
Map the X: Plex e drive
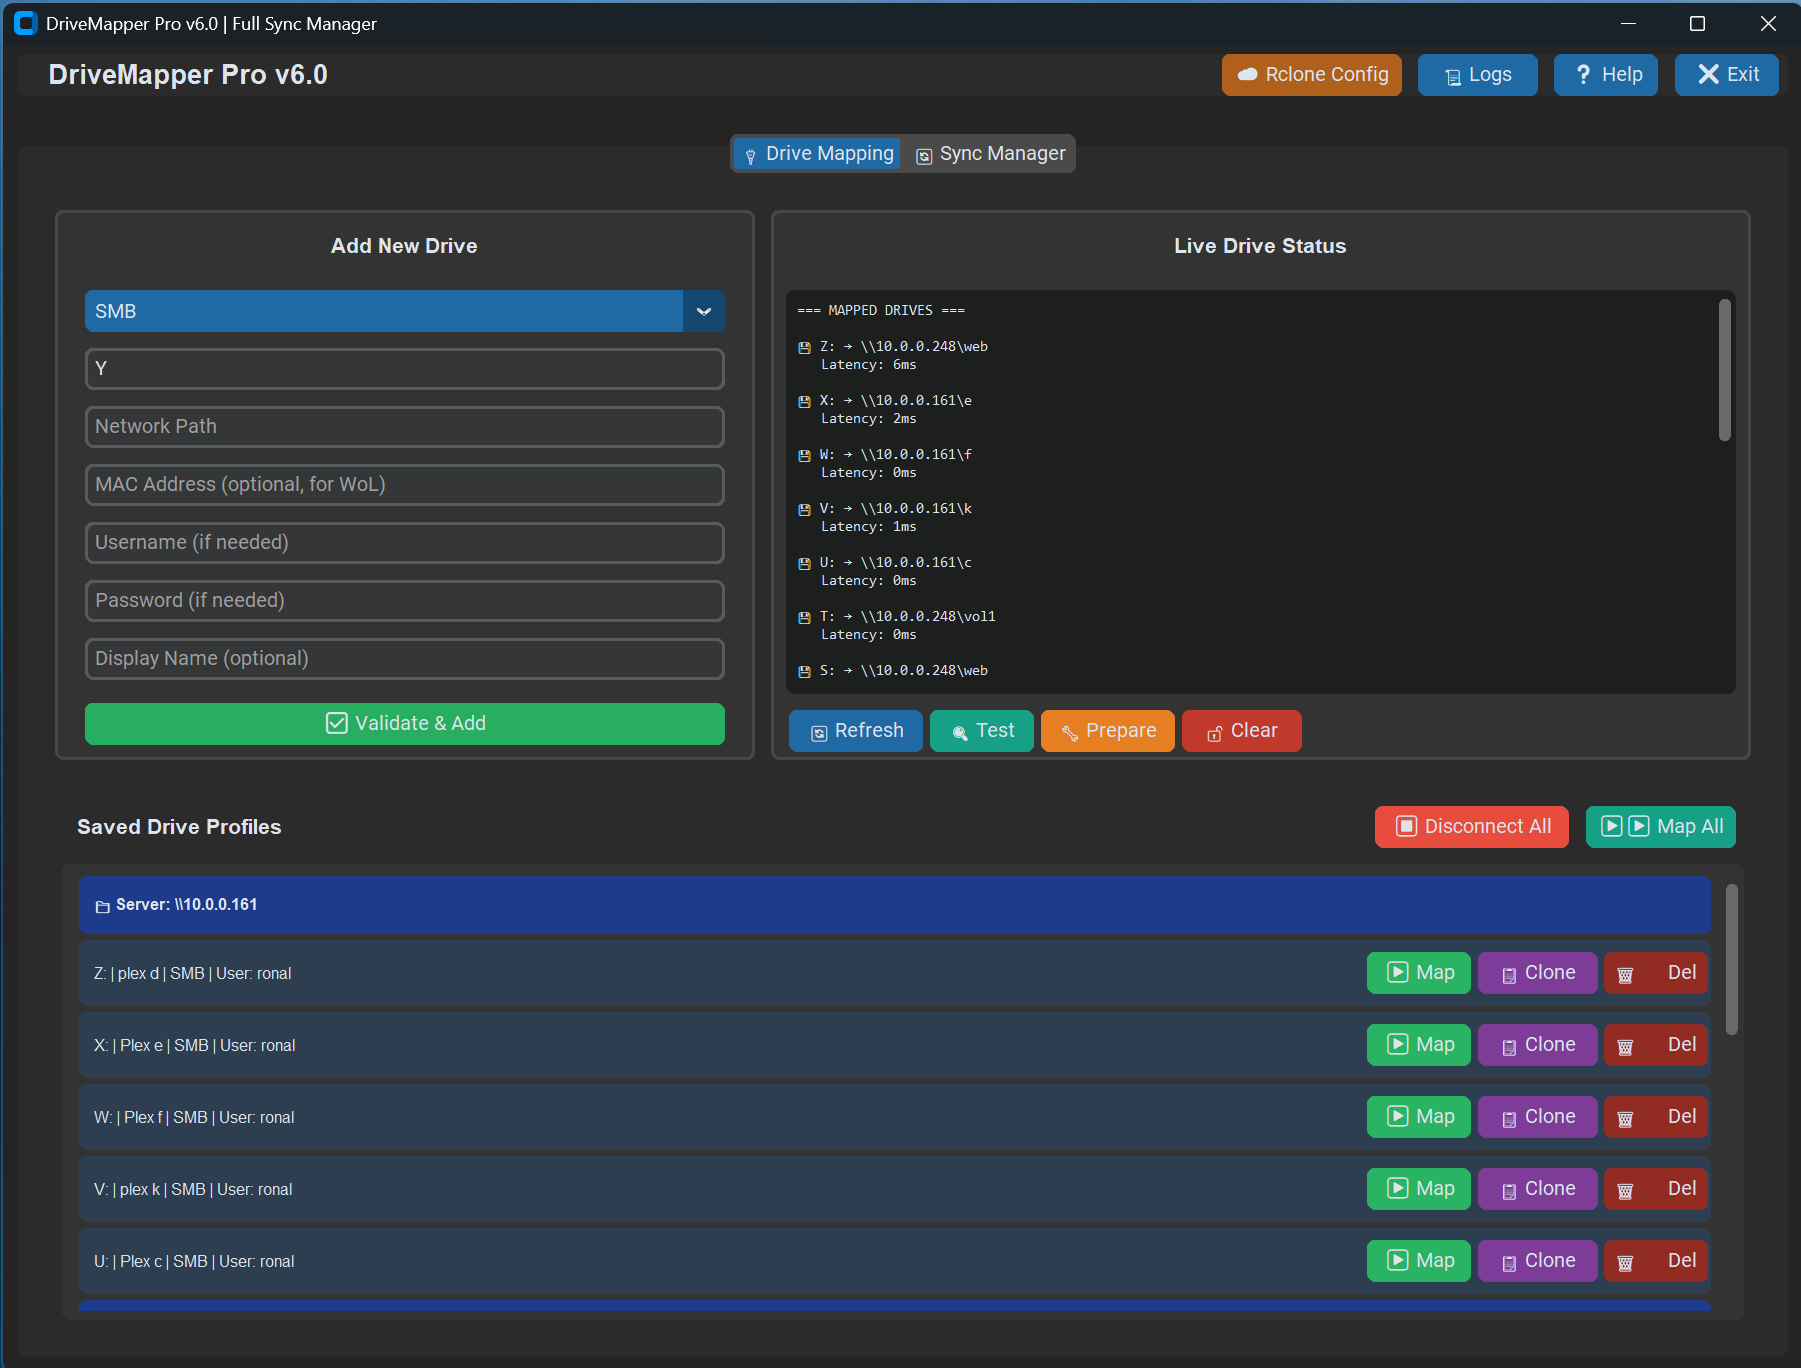1418,1045
